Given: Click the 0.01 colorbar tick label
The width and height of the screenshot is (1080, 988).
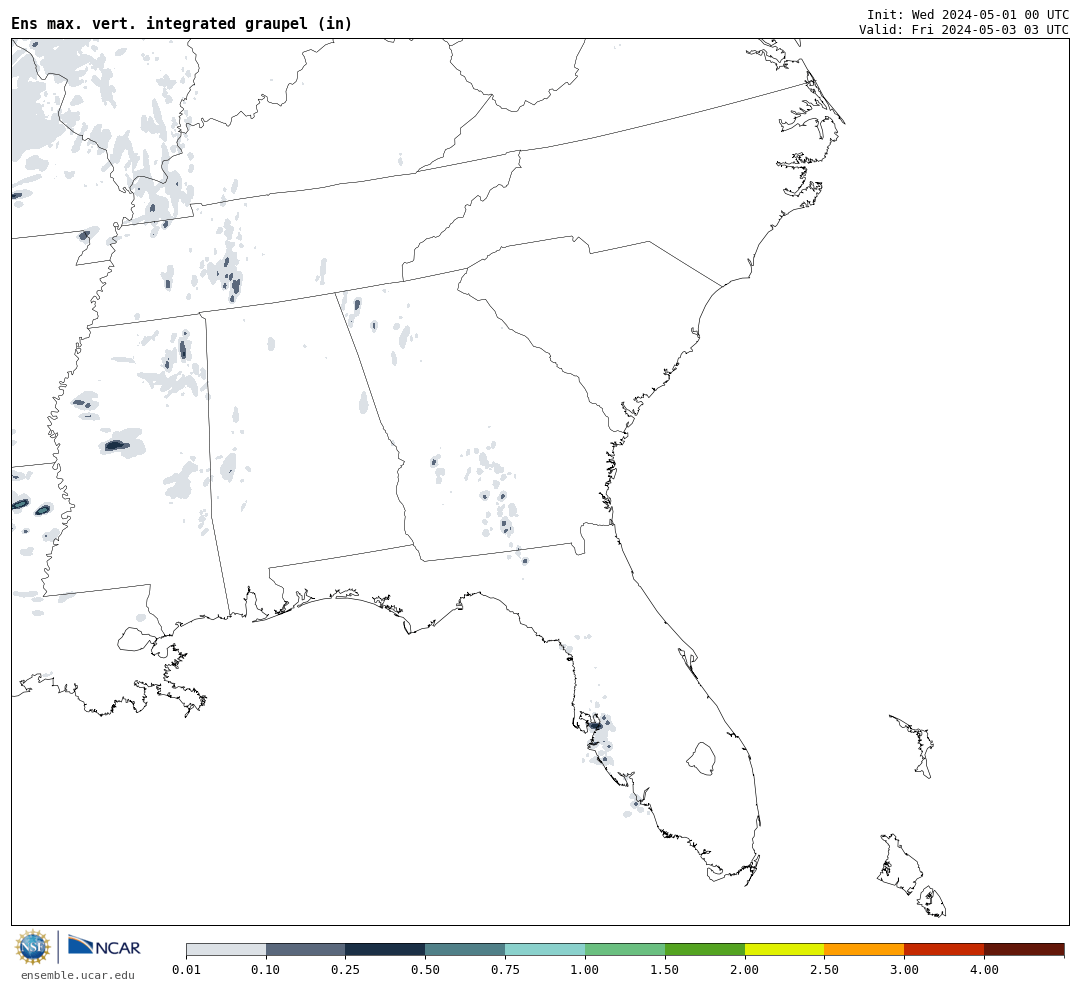Looking at the screenshot, I should point(187,969).
